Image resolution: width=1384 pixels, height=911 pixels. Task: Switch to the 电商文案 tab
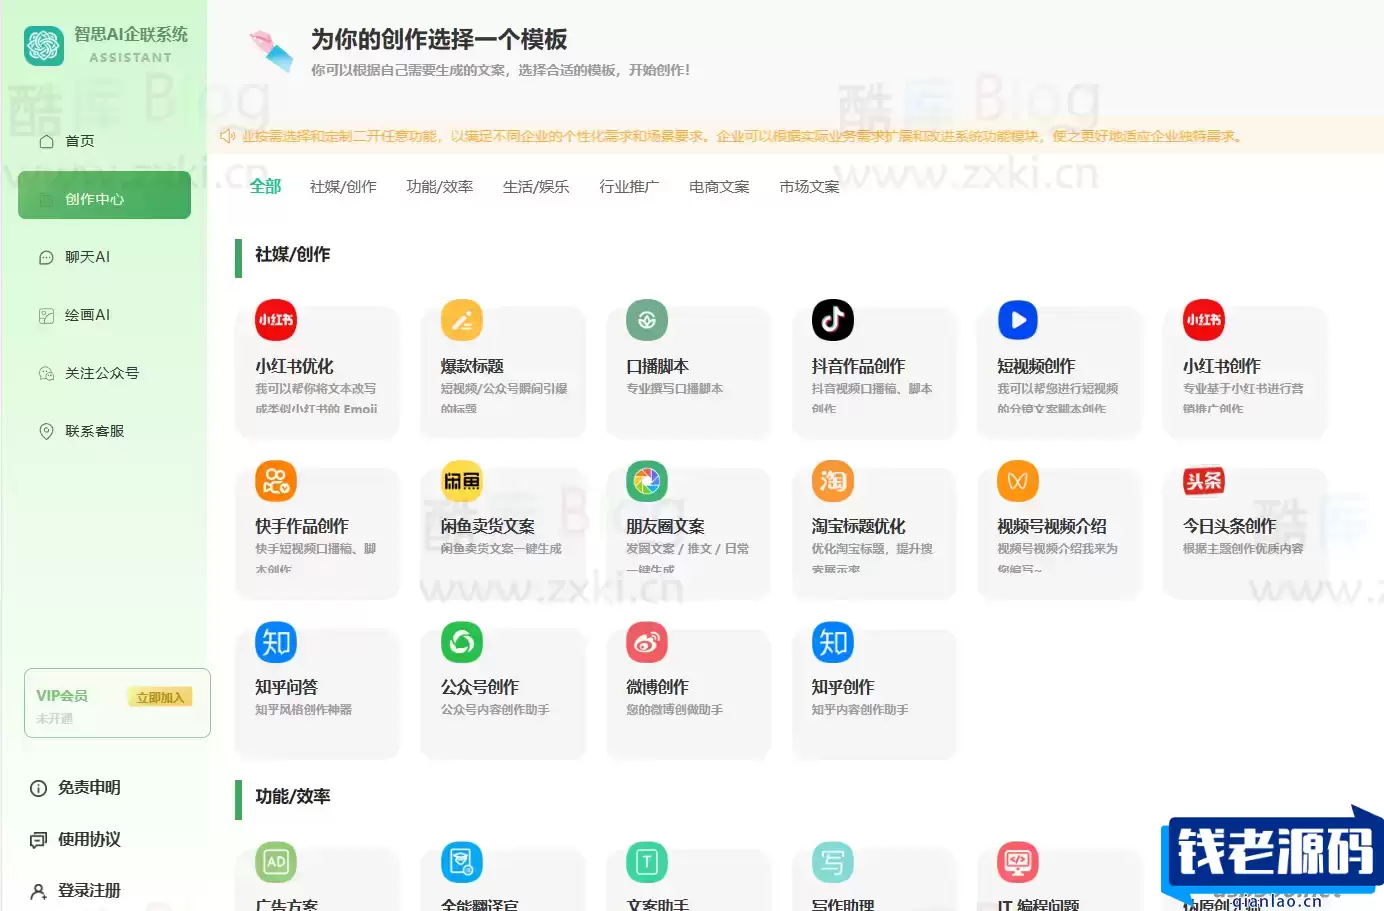point(719,186)
